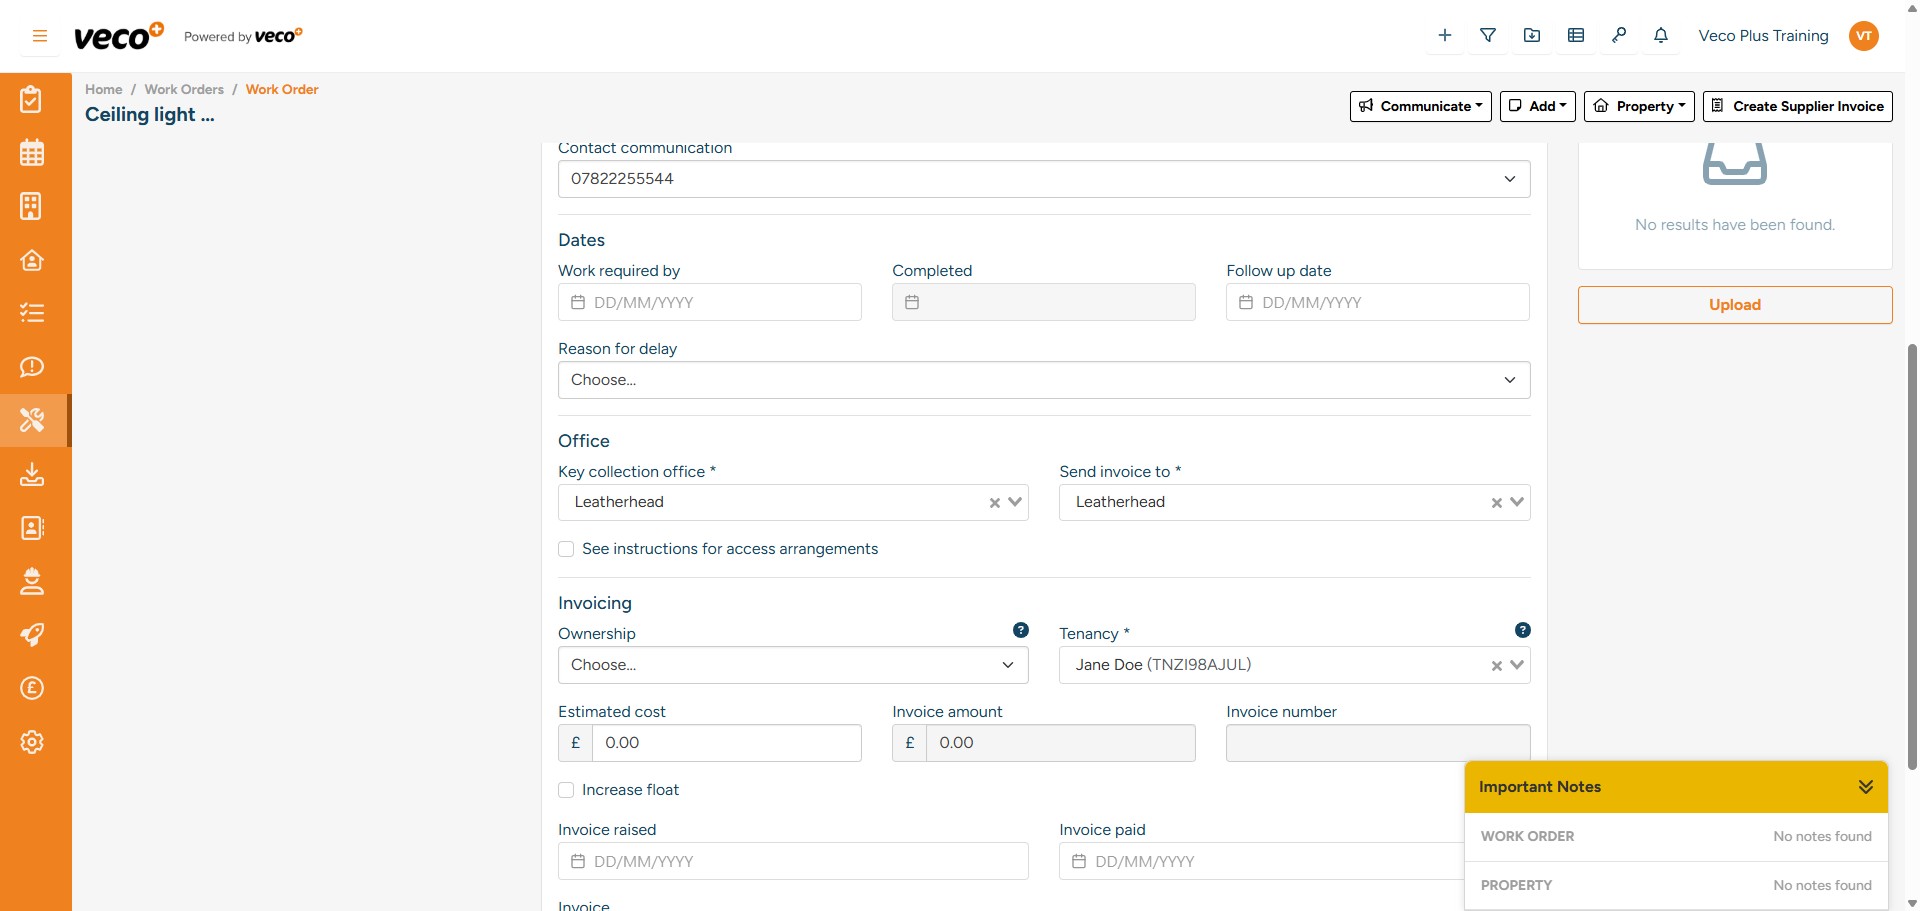Select the calendar icon in the sidebar
The image size is (1920, 911).
point(32,152)
